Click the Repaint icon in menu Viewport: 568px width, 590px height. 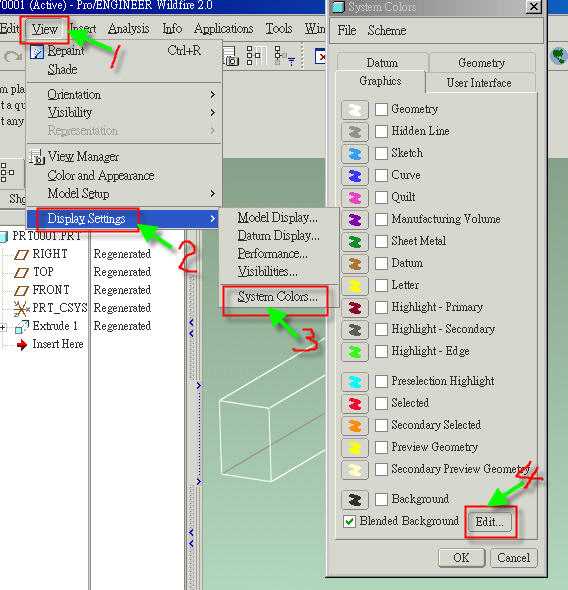click(x=37, y=52)
